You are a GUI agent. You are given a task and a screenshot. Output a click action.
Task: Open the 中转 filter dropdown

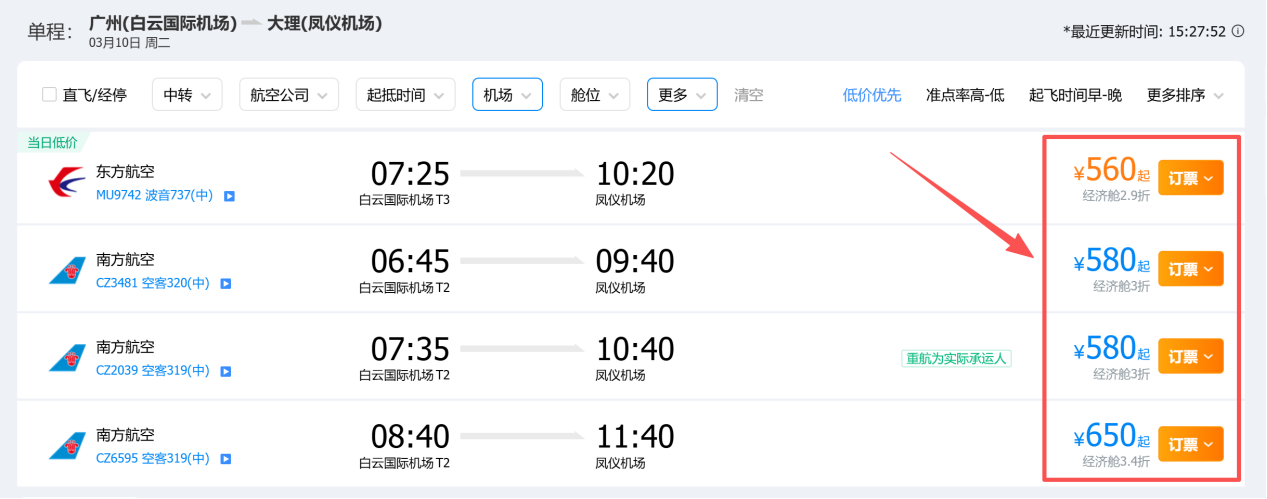click(187, 95)
